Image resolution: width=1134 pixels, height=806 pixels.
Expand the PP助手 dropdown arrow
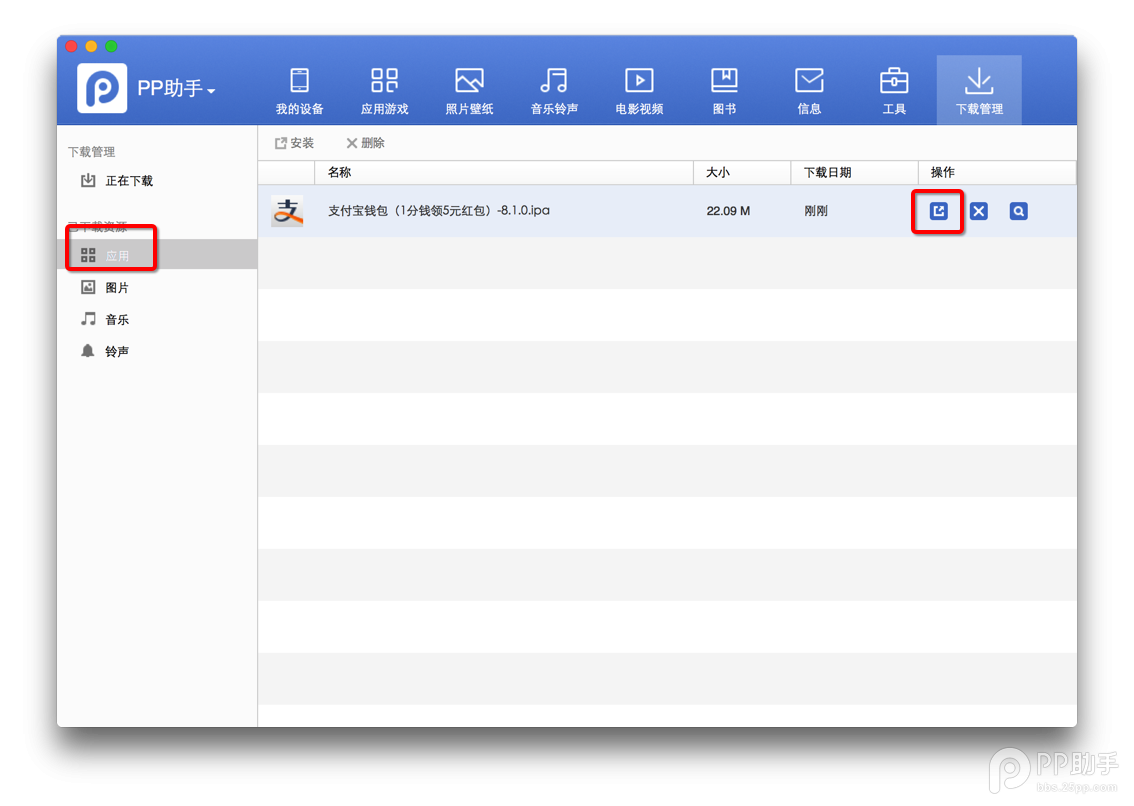tap(211, 91)
